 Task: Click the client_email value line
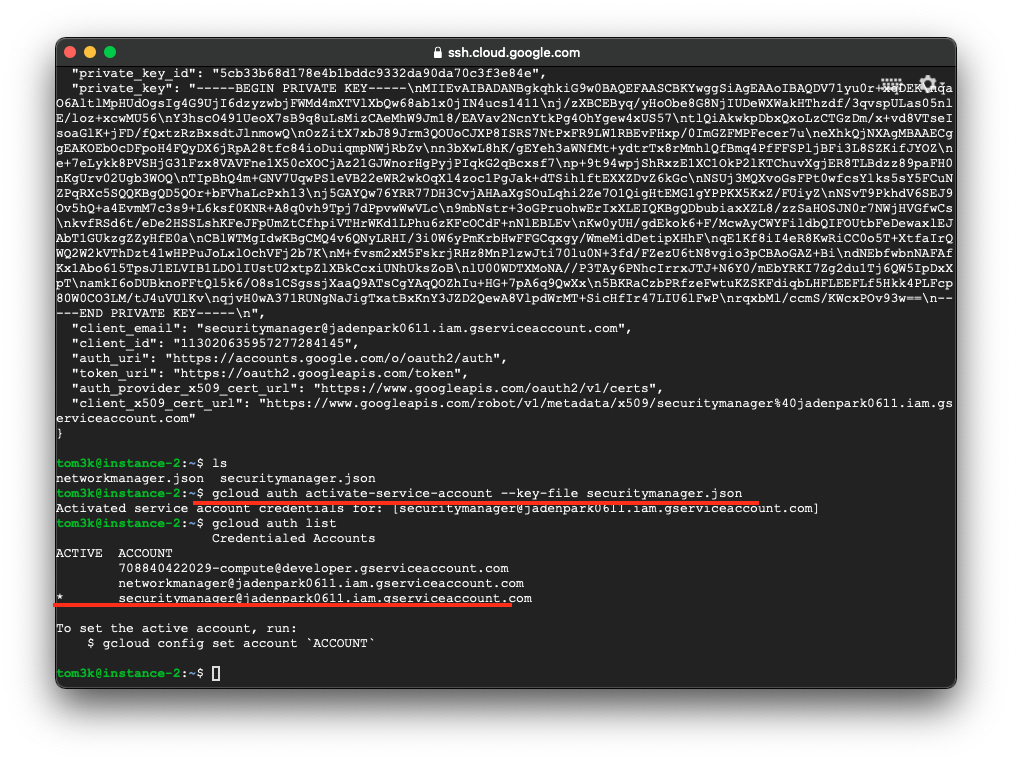point(352,328)
